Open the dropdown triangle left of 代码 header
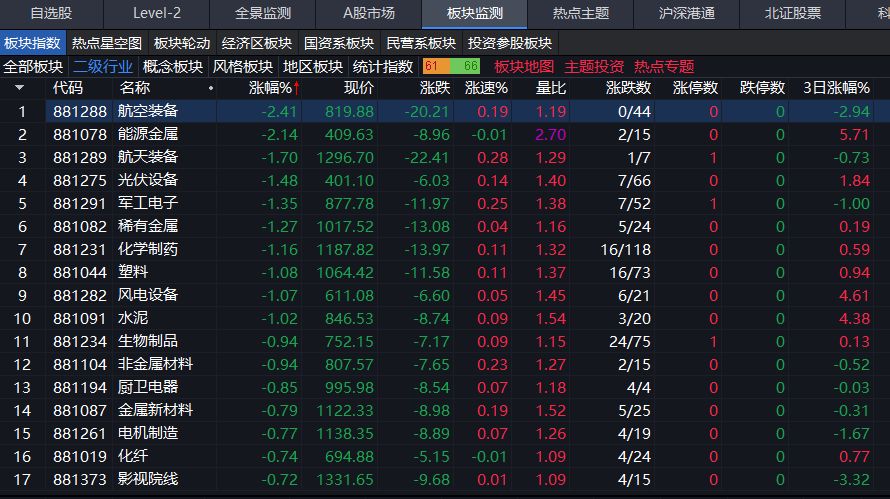The image size is (890, 499). (x=19, y=88)
